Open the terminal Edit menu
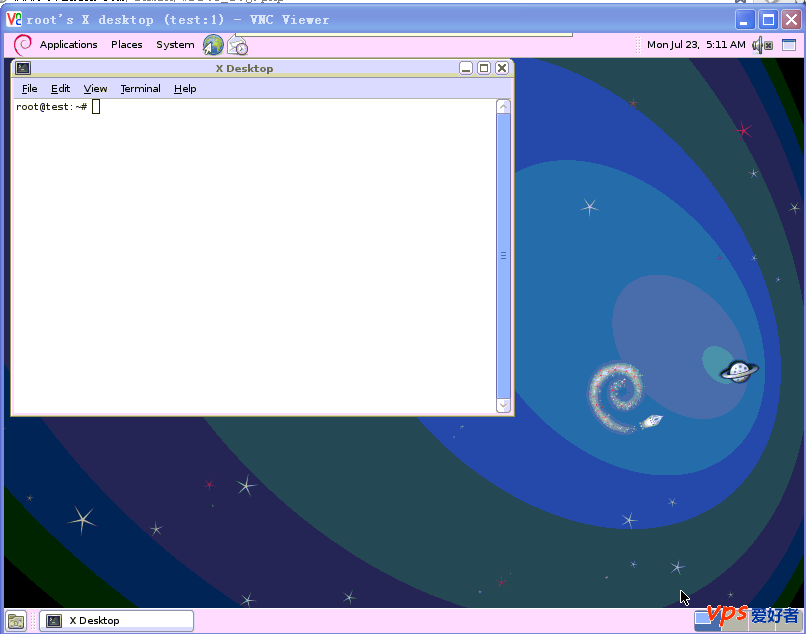This screenshot has width=806, height=634. (60, 89)
